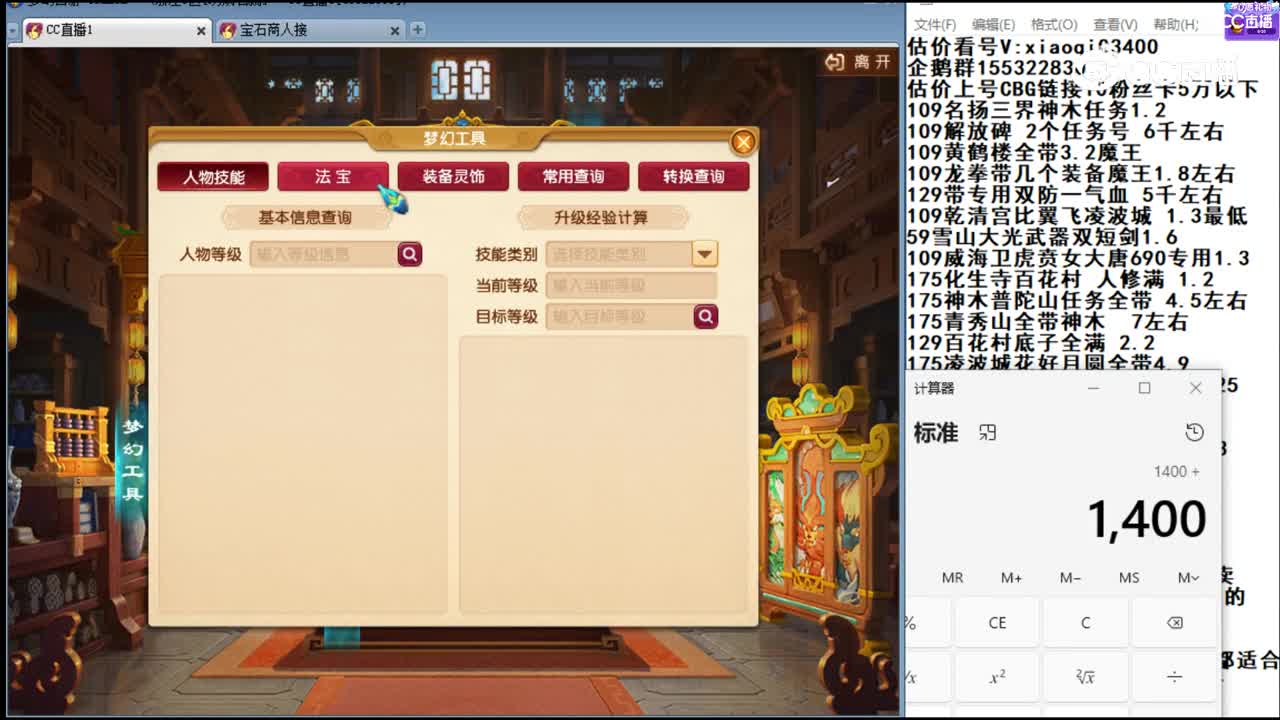The width and height of the screenshot is (1280, 720).
Task: Click notepad line 109黄鹤楼全带3.2魔王
Action: pos(1025,152)
